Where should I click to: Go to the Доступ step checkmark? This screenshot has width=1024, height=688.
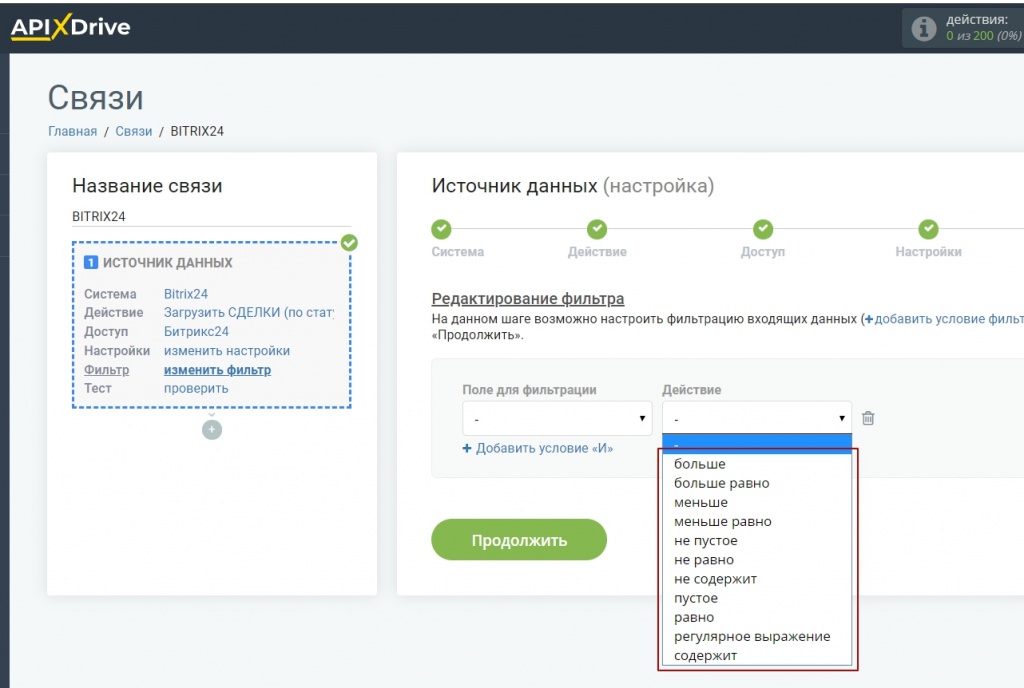pyautogui.click(x=763, y=229)
